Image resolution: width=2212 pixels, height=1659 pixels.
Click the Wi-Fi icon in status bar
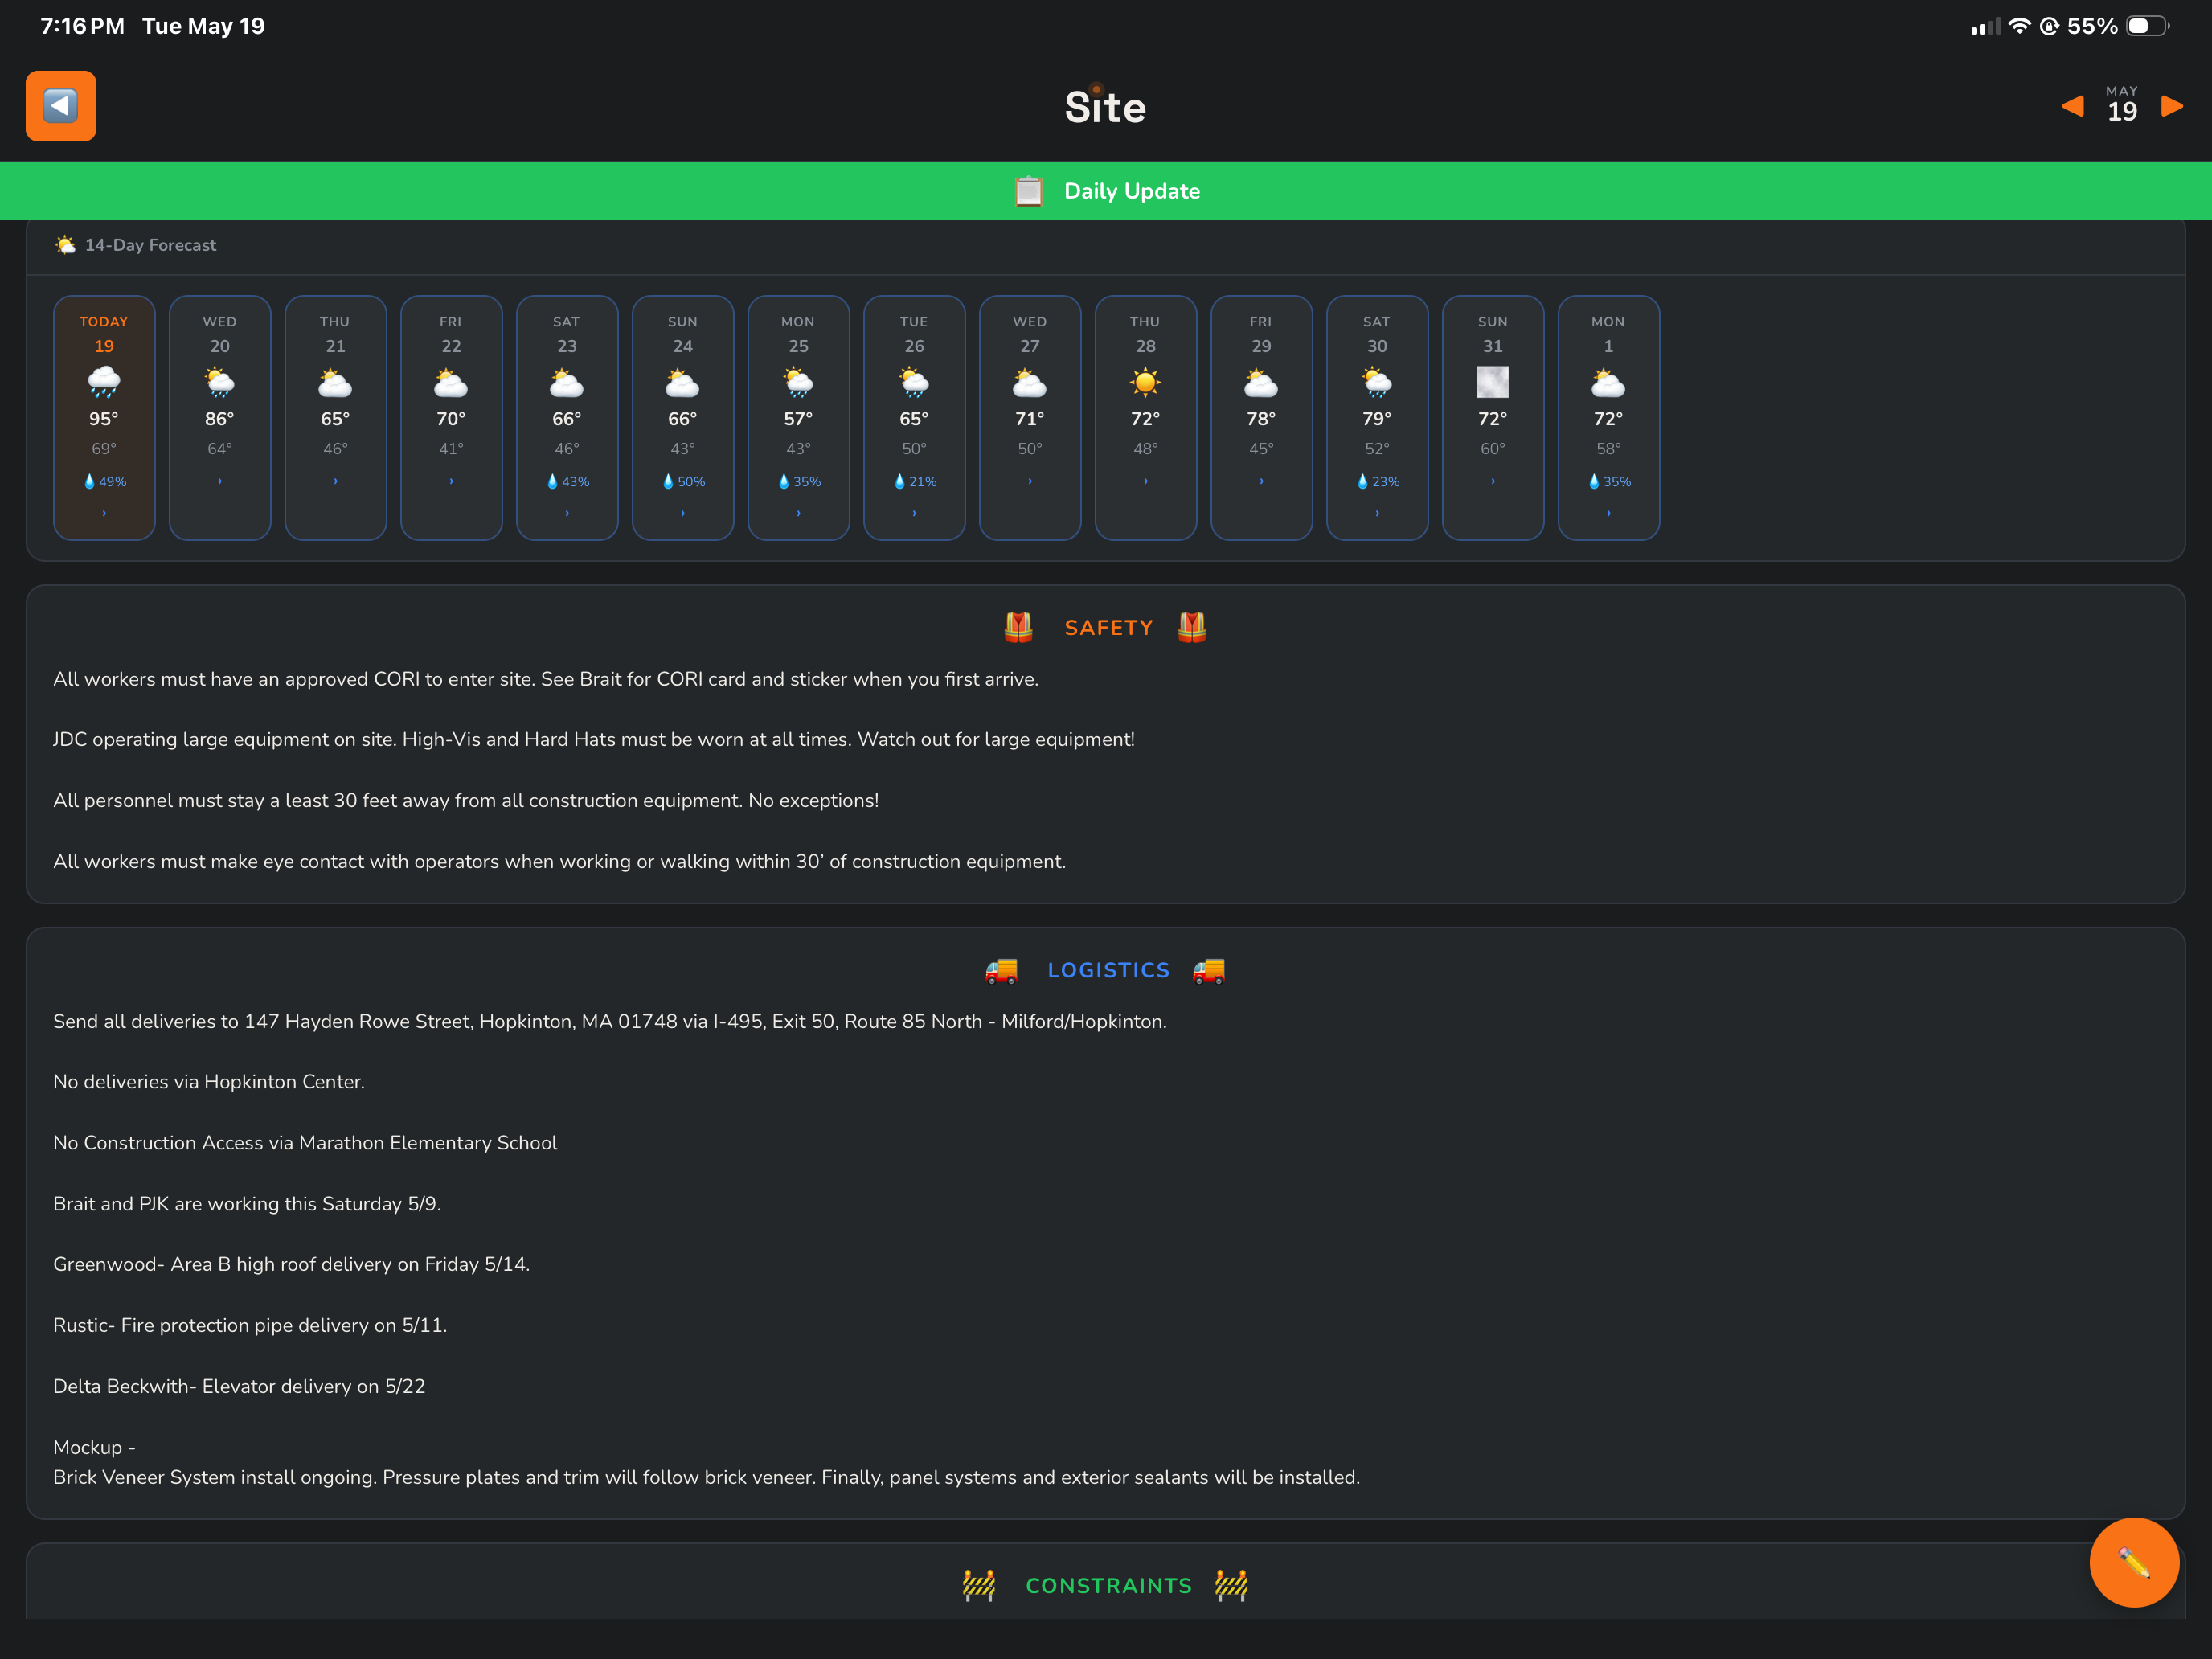2019,26
